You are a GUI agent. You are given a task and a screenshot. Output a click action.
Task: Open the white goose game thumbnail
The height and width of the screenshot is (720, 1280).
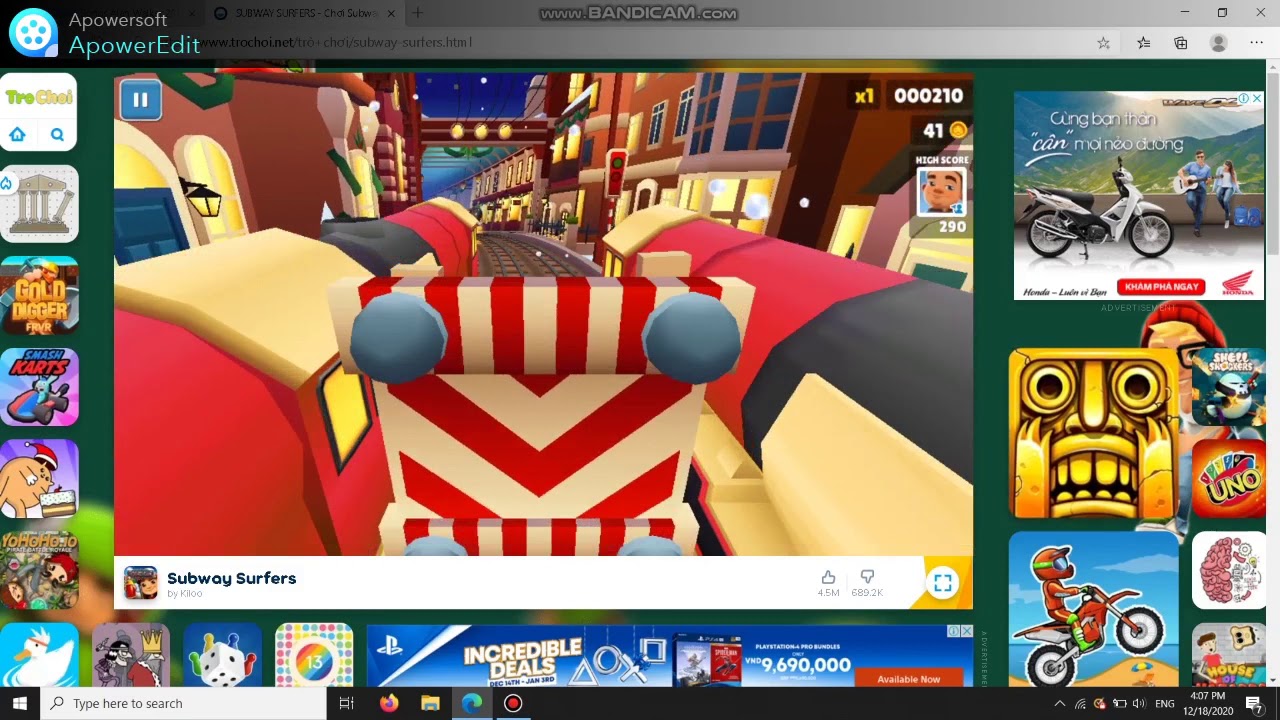(x=39, y=655)
